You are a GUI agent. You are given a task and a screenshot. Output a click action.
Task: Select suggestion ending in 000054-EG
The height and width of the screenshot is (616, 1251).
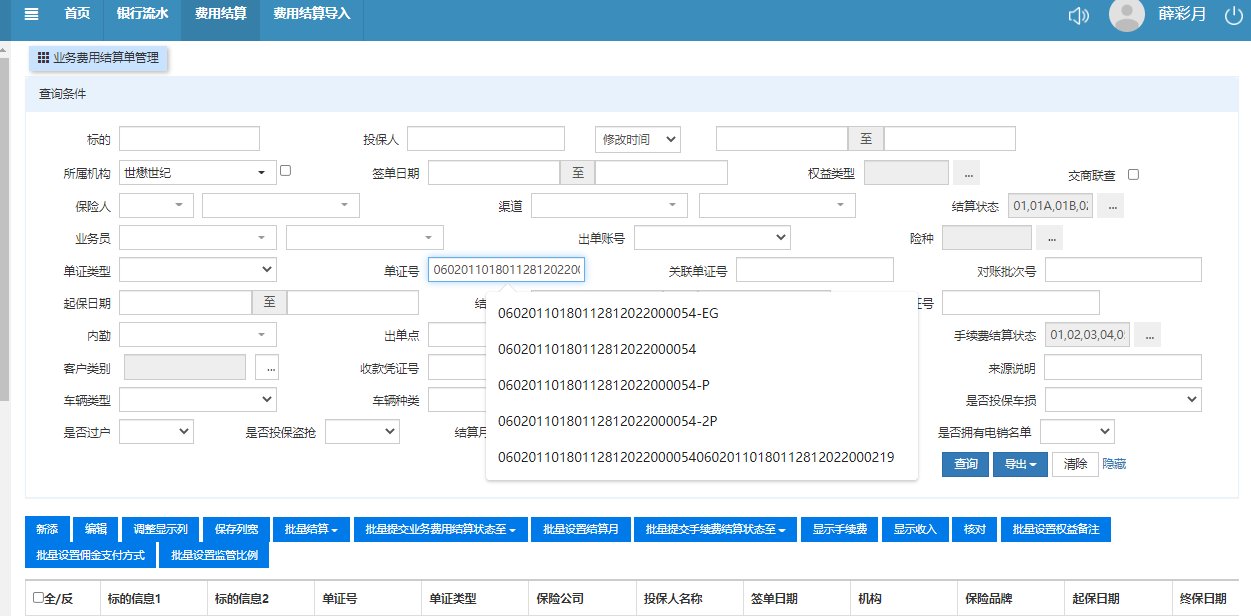(x=608, y=314)
